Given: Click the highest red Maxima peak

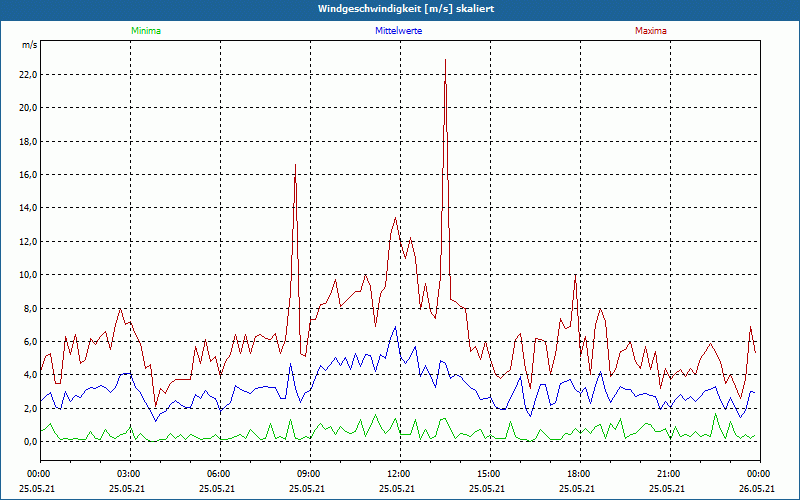Looking at the screenshot, I should coord(445,61).
